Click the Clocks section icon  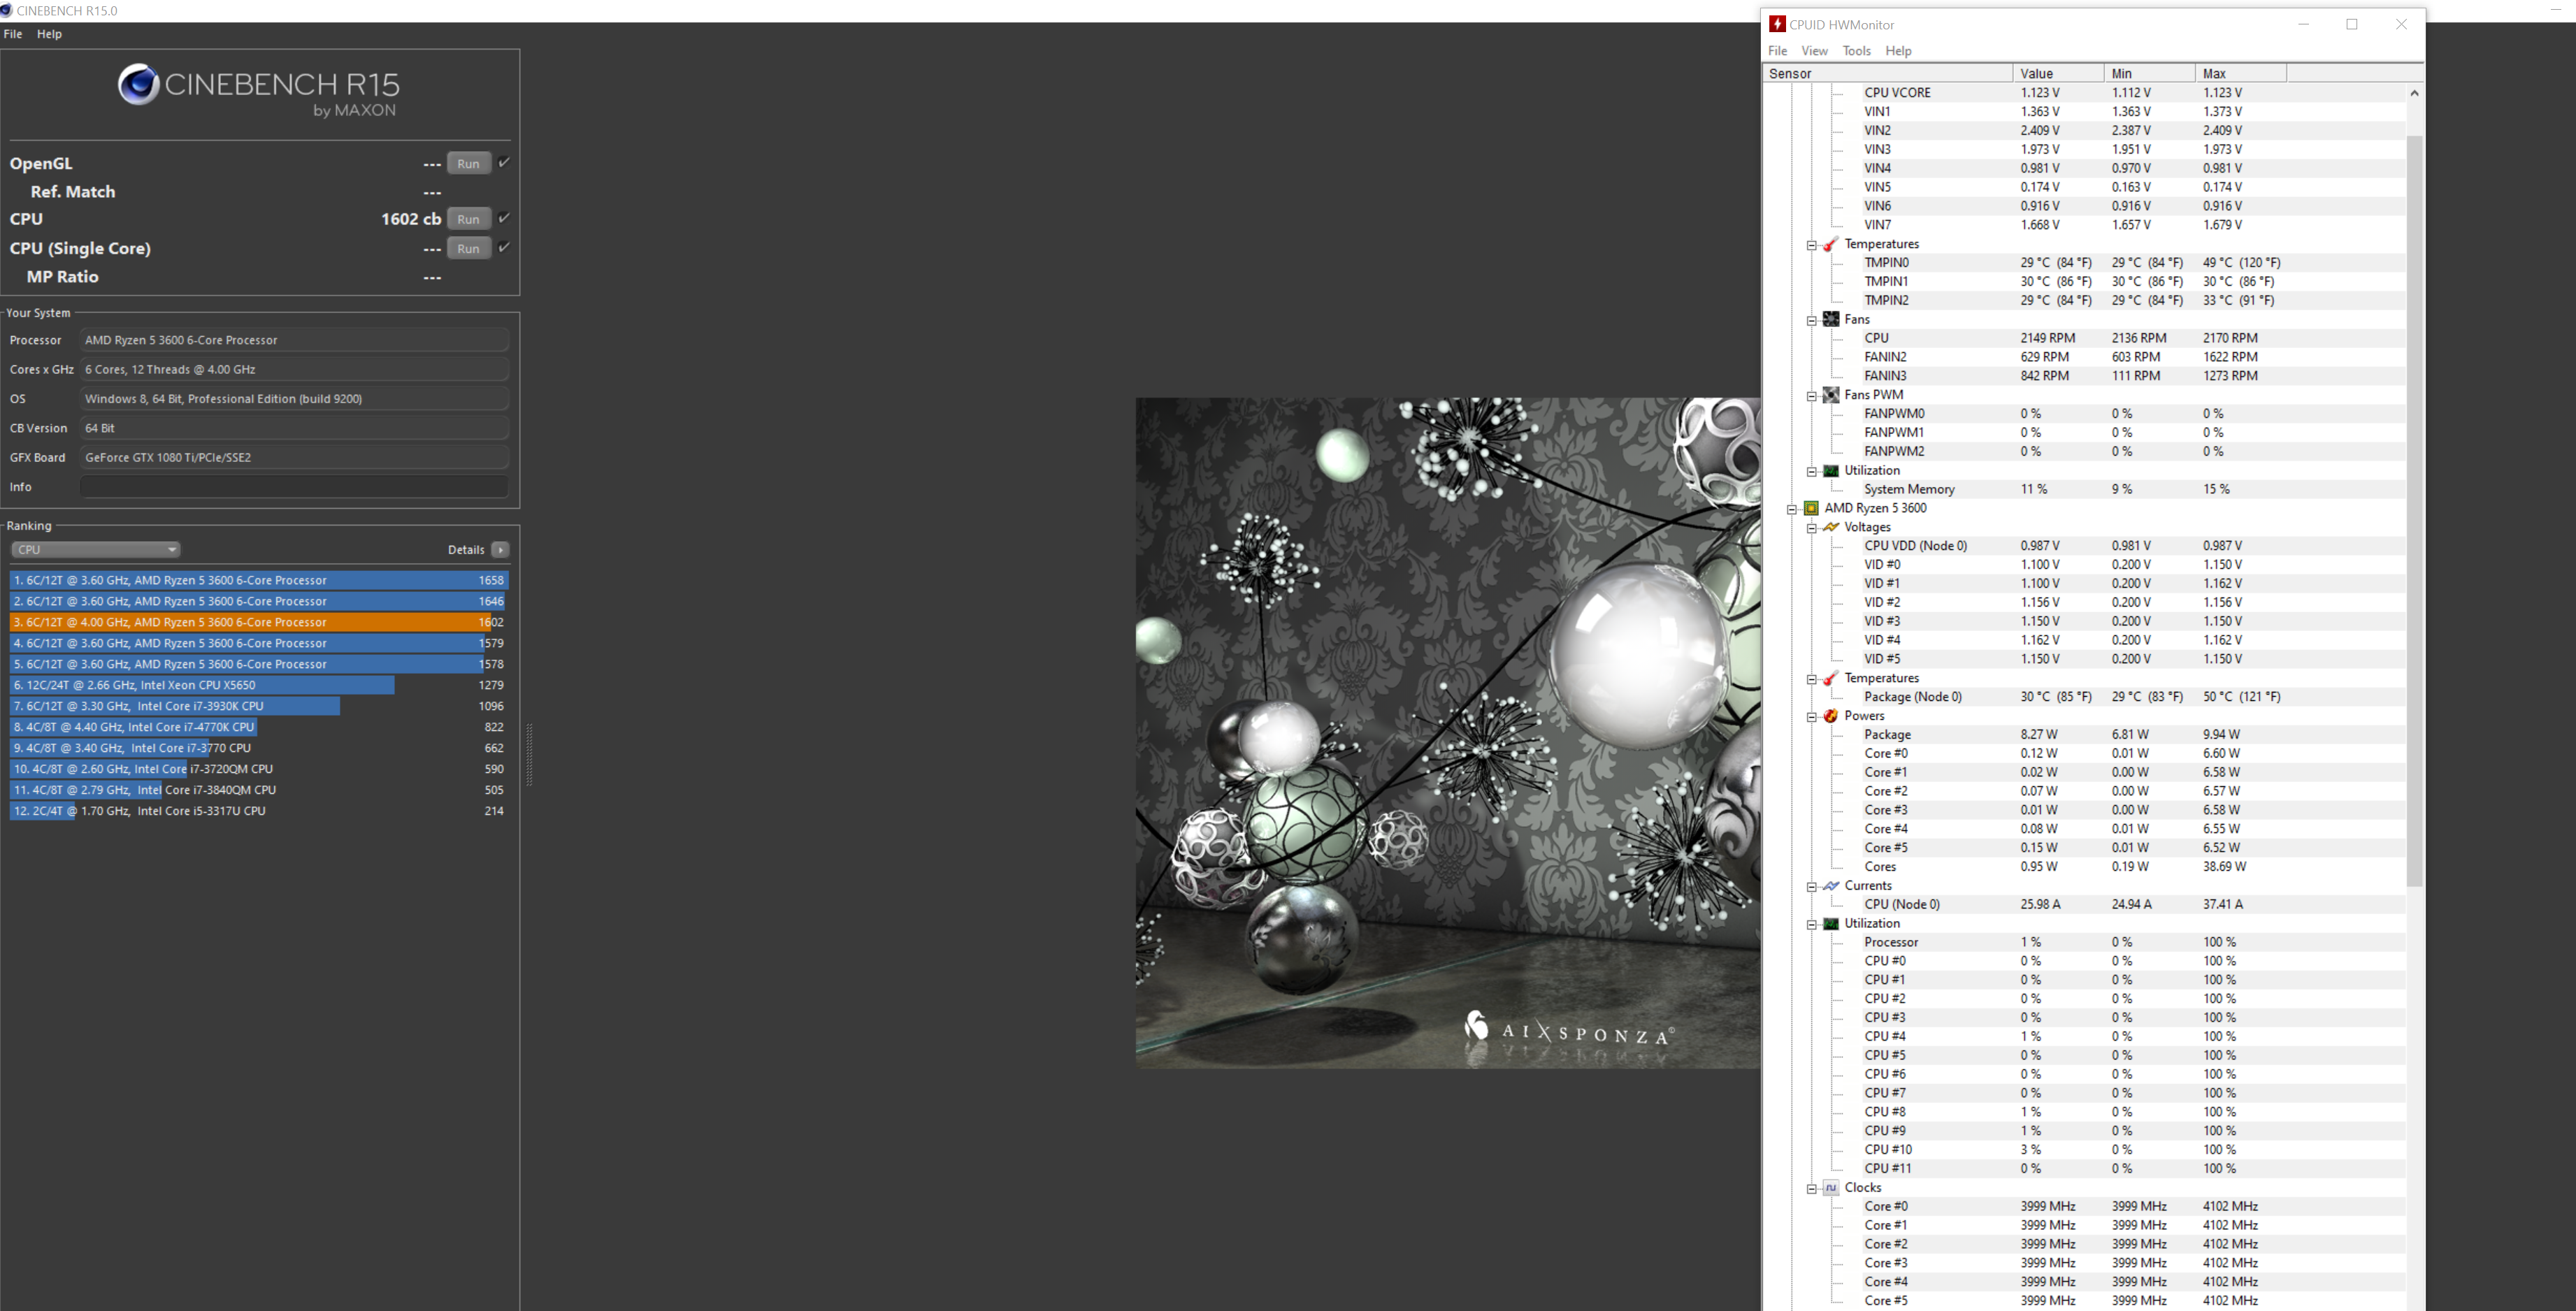1830,1188
